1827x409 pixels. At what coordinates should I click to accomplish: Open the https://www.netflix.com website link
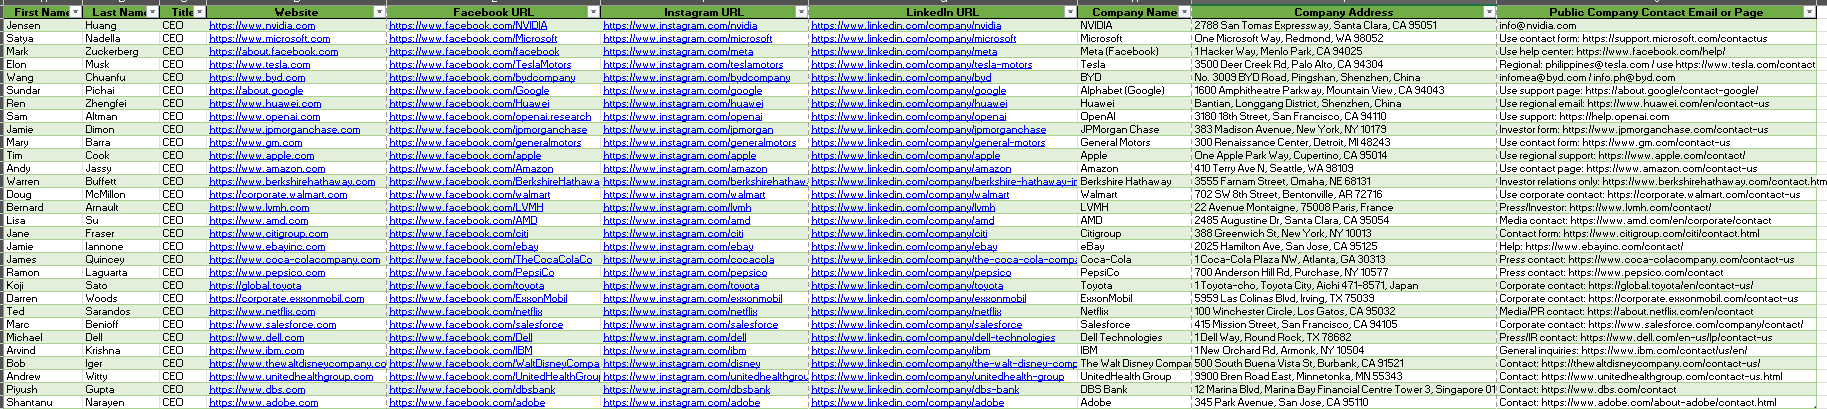[262, 312]
